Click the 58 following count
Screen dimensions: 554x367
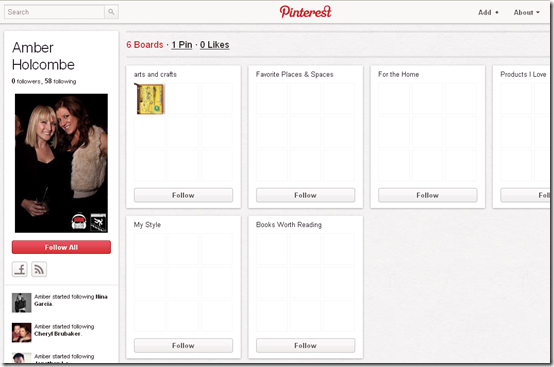[60, 81]
